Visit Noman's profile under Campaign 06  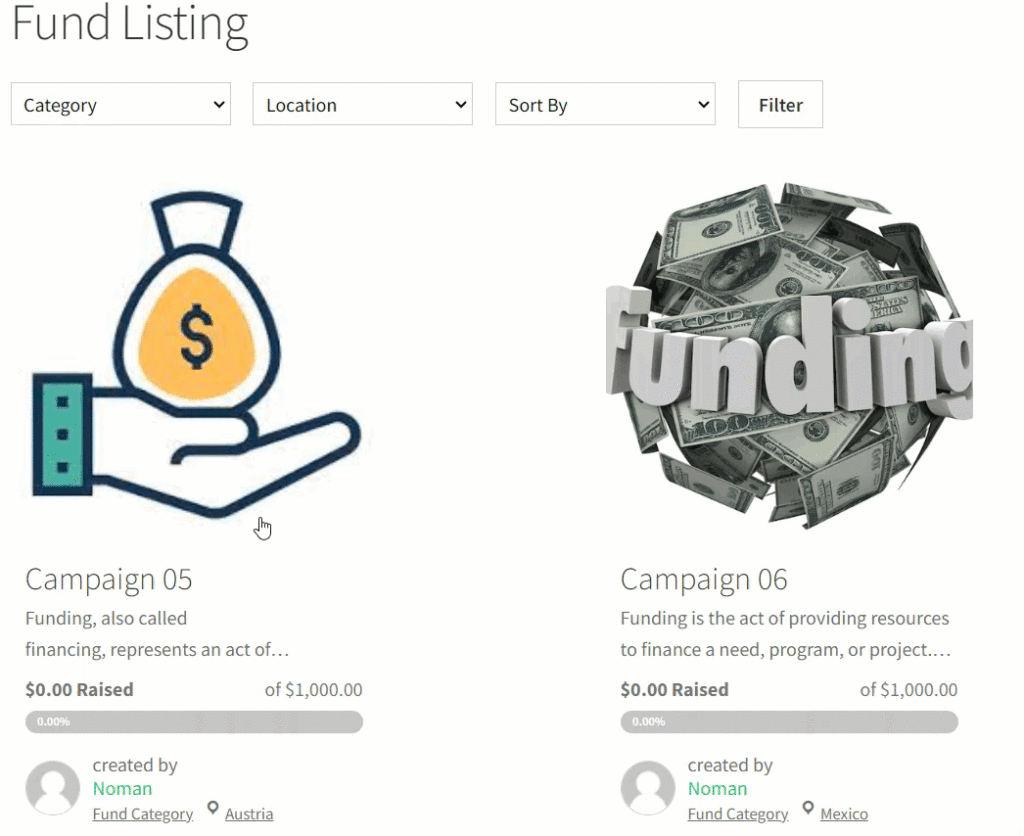718,789
